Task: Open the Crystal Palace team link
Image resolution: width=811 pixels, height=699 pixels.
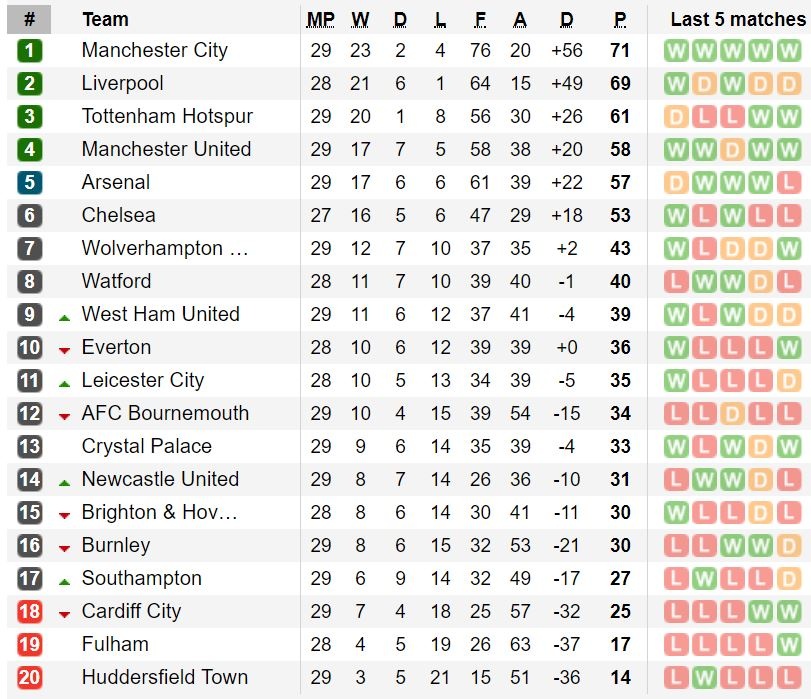Action: pyautogui.click(x=146, y=447)
